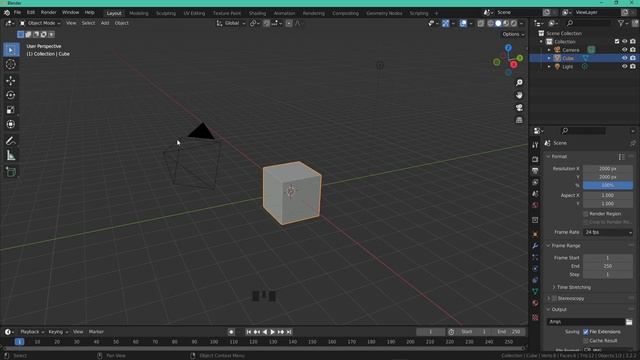640x360 pixels.
Task: Select the Add Cube tool
Action: tap(11, 172)
